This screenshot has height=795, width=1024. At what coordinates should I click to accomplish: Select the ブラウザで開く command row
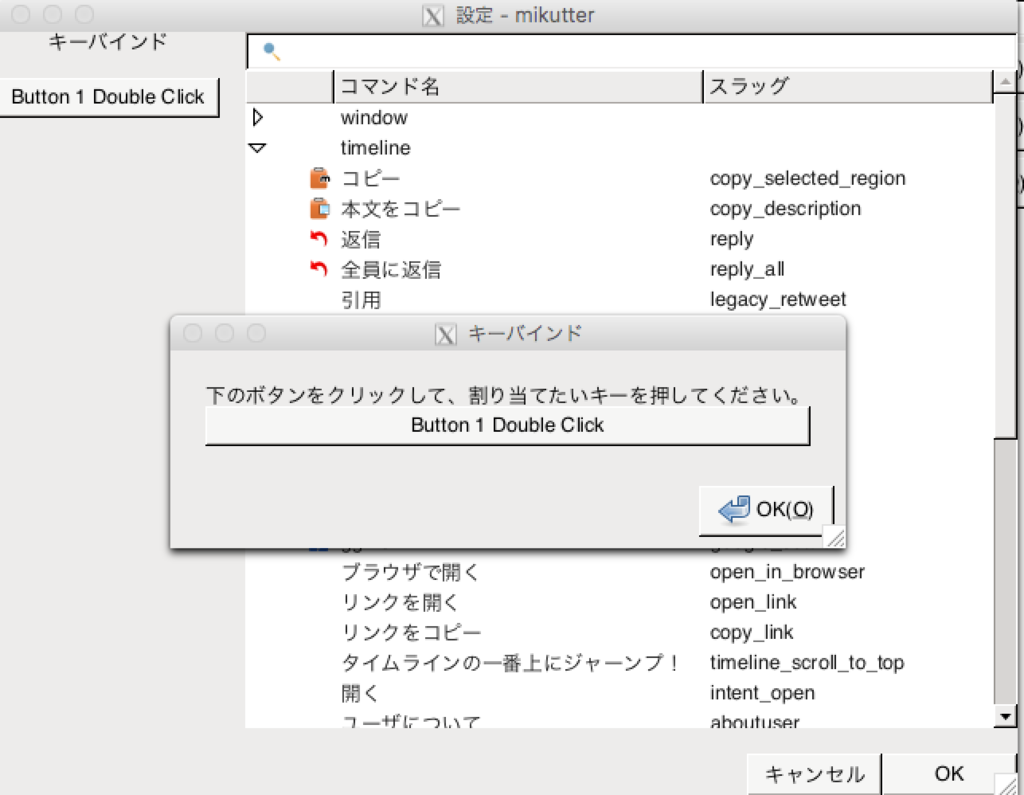pyautogui.click(x=619, y=572)
